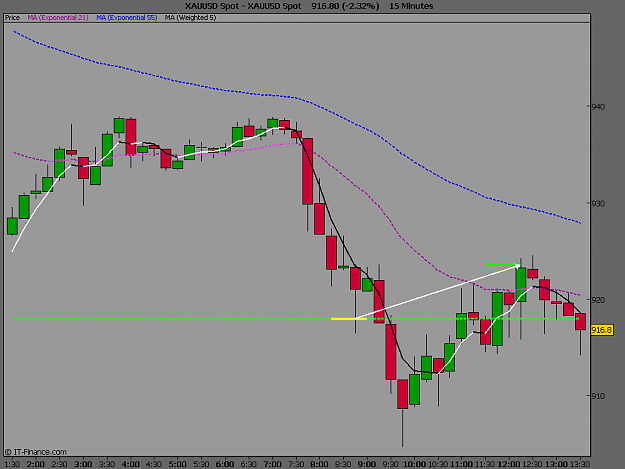Click the last red candle at 13:30
Viewport: 625px width, 469px height.
[580, 322]
